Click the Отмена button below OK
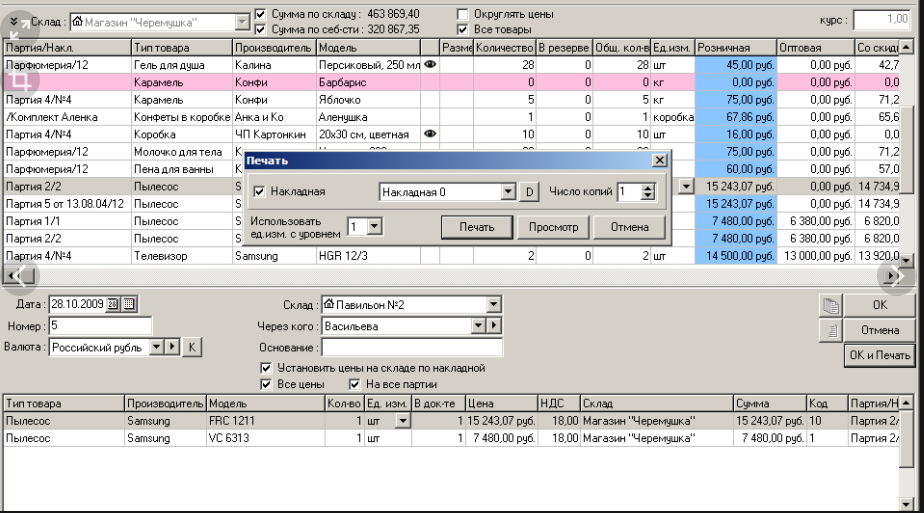The image size is (924, 513). pyautogui.click(x=880, y=330)
